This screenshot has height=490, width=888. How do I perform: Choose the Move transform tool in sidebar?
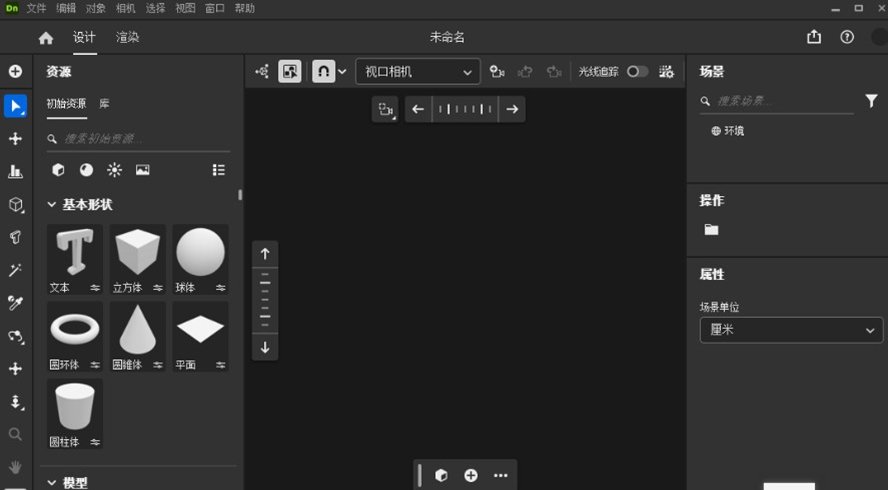tap(15, 139)
